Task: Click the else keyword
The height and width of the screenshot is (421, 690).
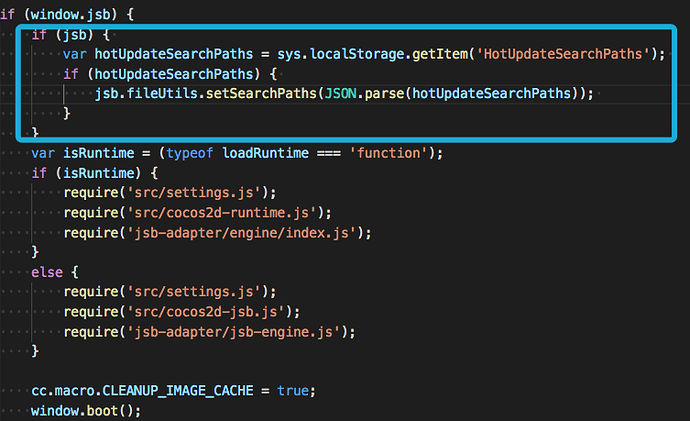Action: [x=47, y=271]
